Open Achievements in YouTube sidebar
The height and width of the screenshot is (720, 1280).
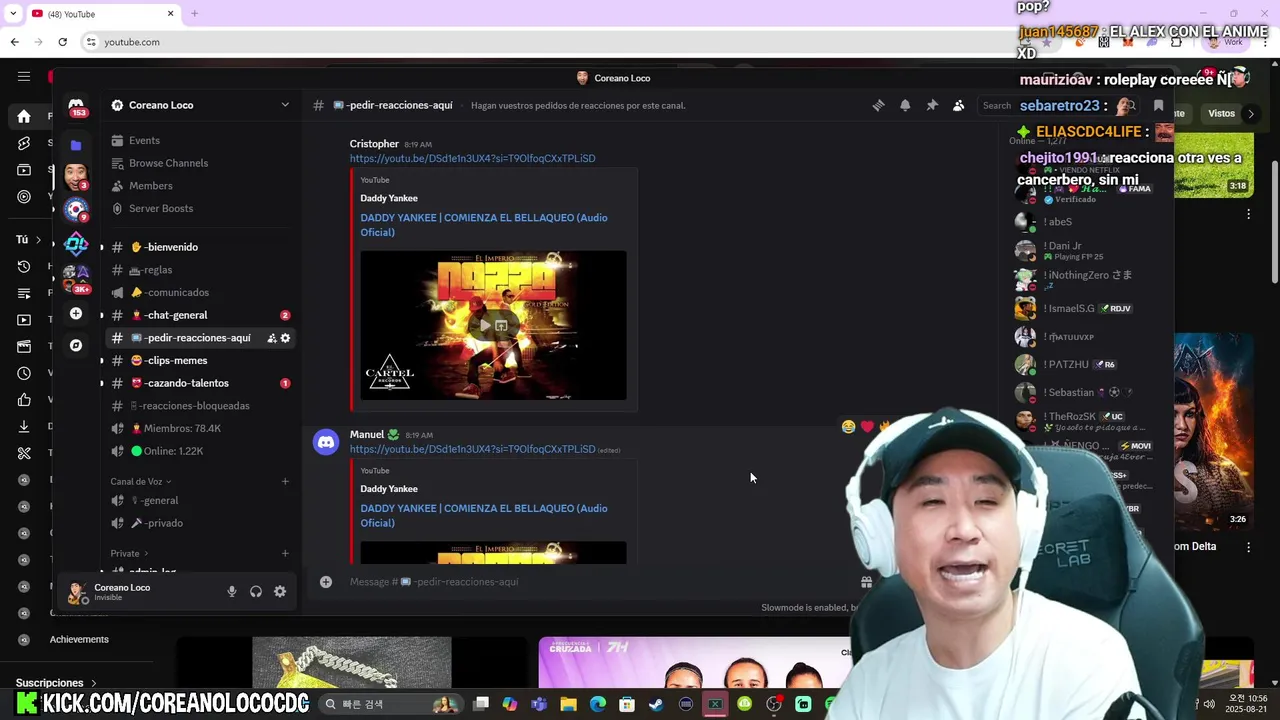click(x=79, y=639)
